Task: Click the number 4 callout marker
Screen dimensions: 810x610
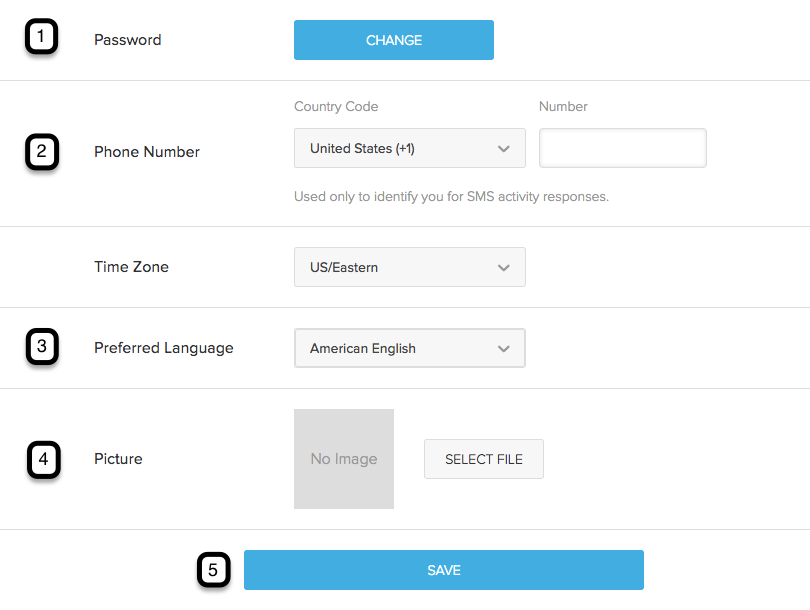Action: (x=43, y=459)
